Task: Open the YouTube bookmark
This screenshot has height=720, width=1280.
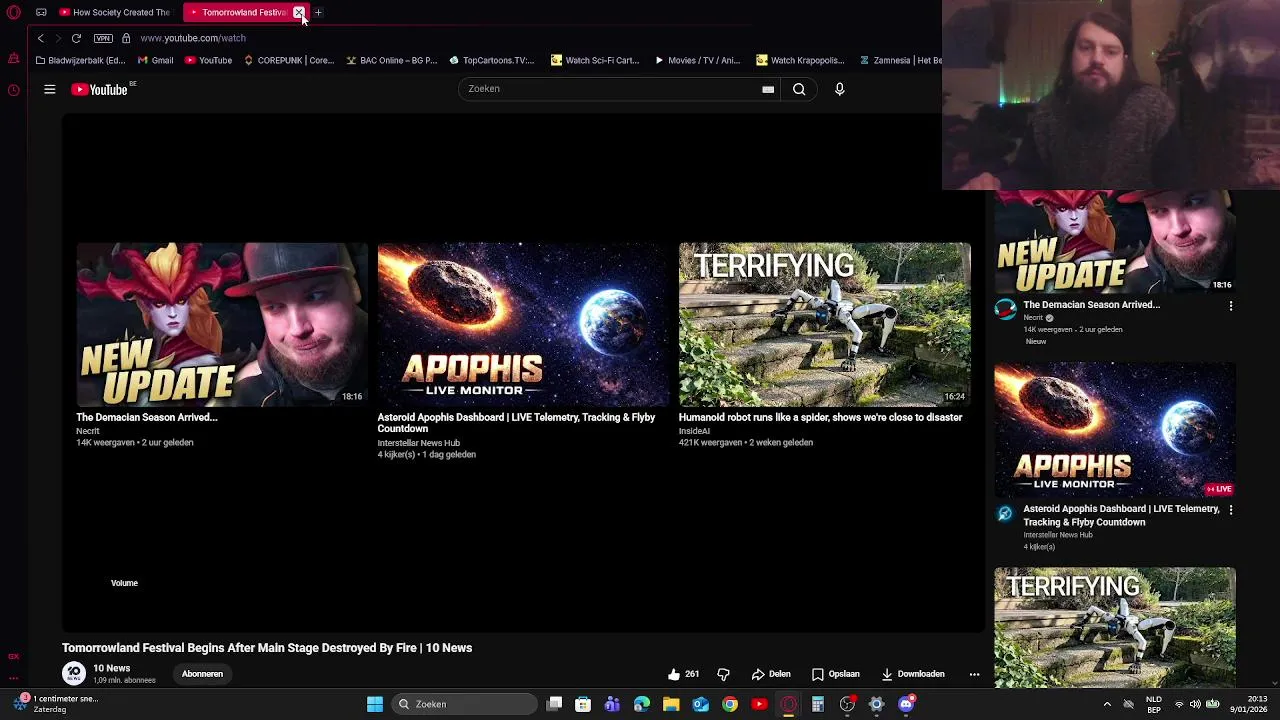Action: coord(209,60)
